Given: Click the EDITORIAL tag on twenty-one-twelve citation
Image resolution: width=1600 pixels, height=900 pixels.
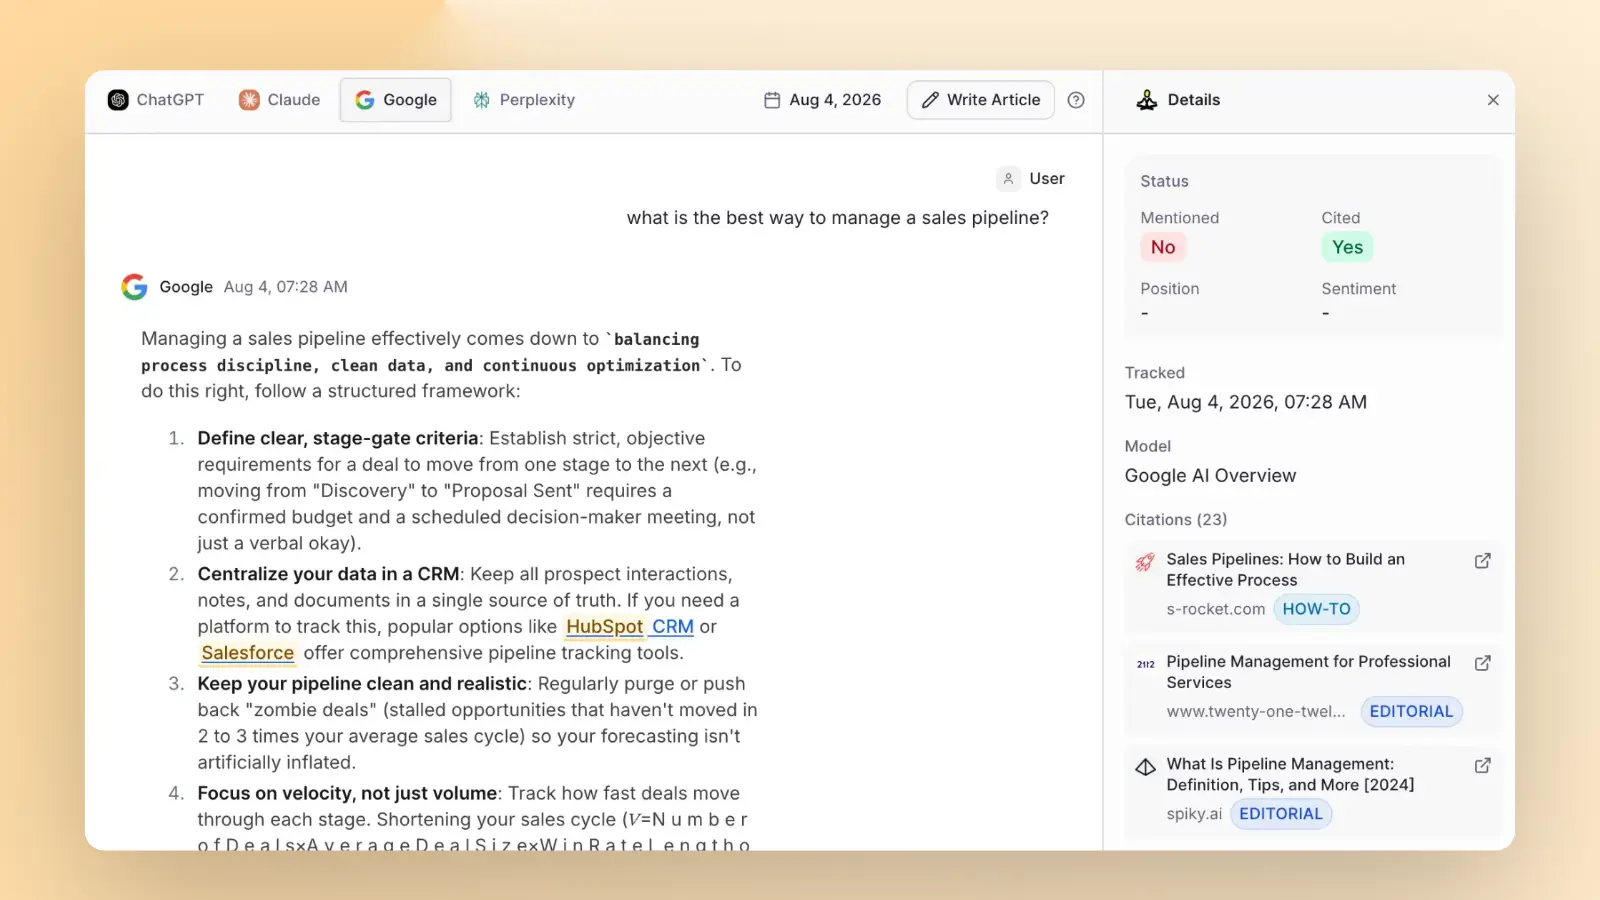Looking at the screenshot, I should (1411, 711).
